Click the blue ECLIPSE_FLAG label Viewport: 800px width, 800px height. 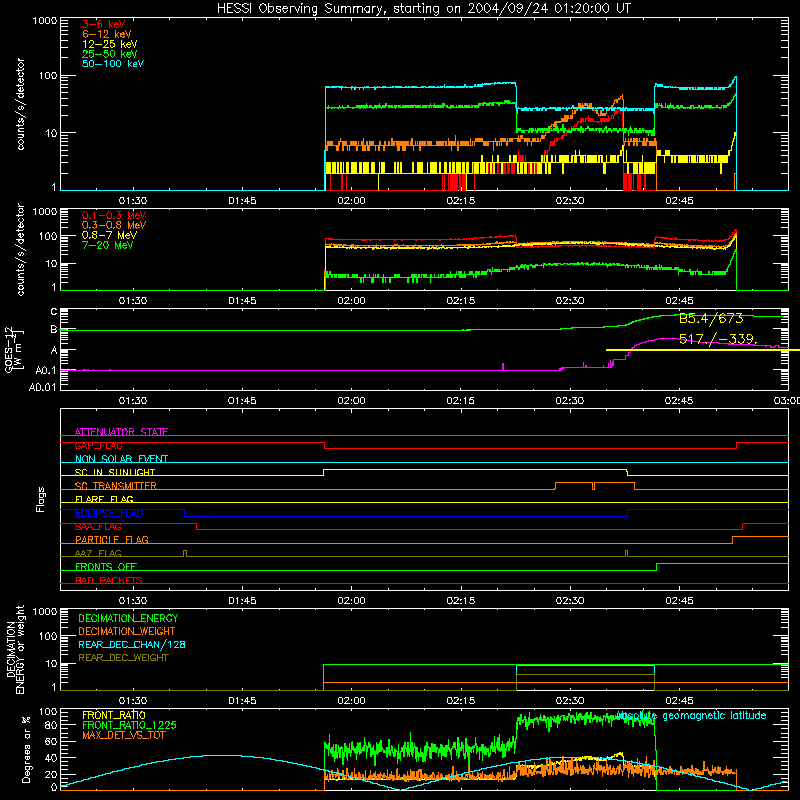click(109, 513)
